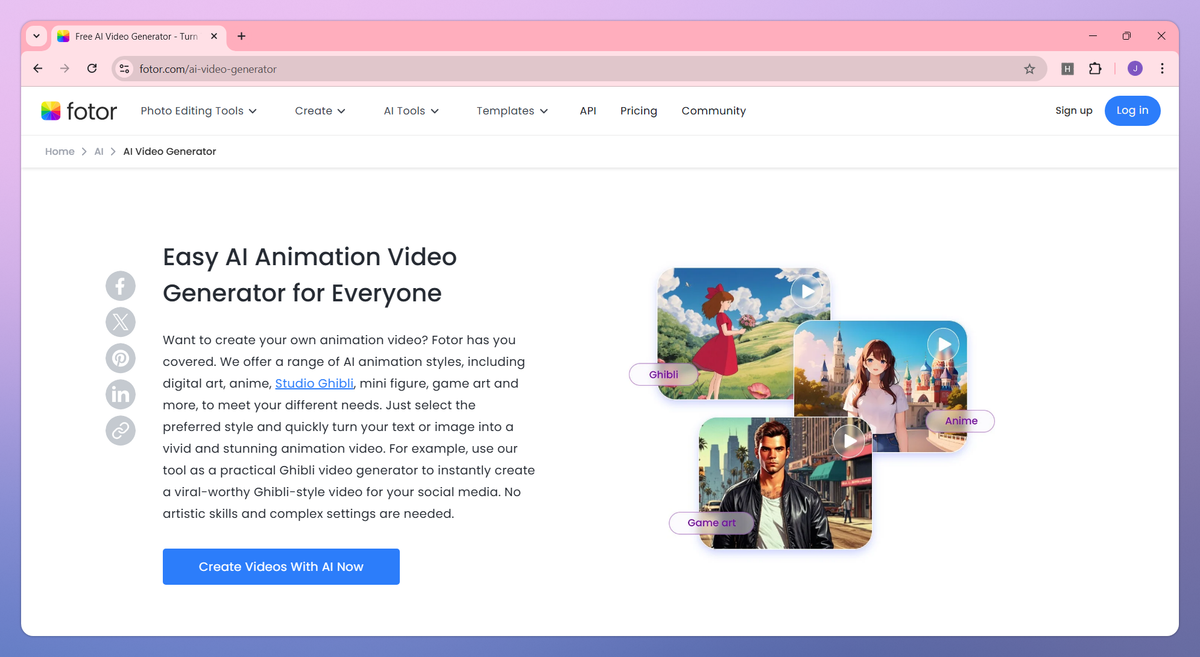
Task: Reload the page
Action: click(x=92, y=69)
